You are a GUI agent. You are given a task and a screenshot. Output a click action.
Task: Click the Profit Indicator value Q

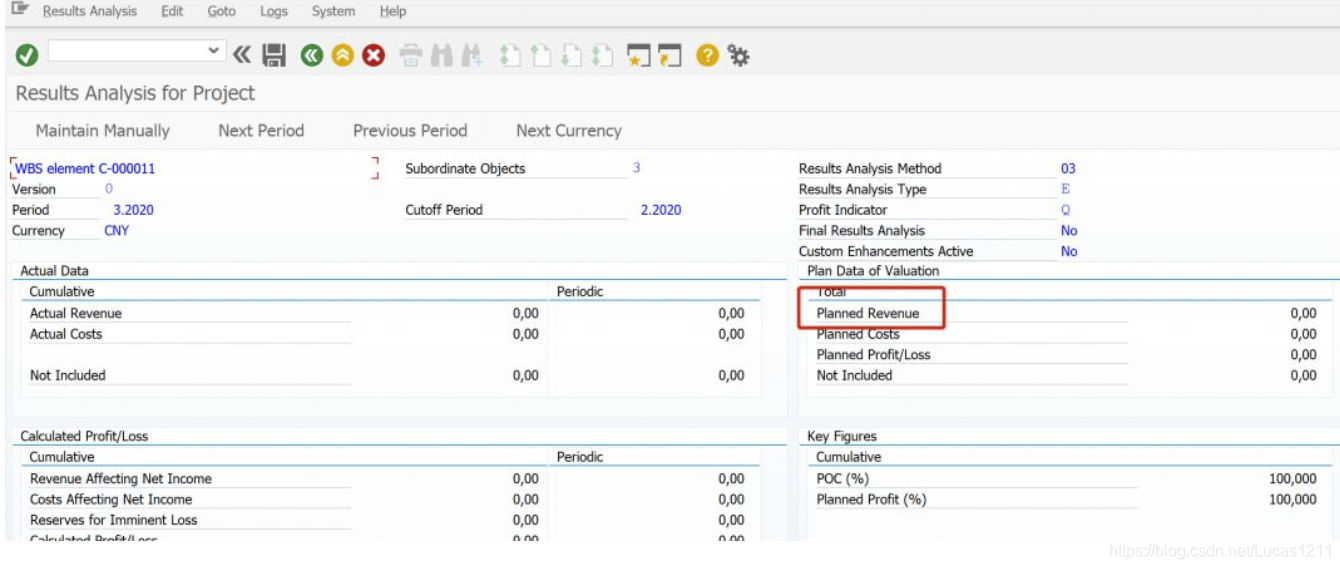click(x=1066, y=210)
